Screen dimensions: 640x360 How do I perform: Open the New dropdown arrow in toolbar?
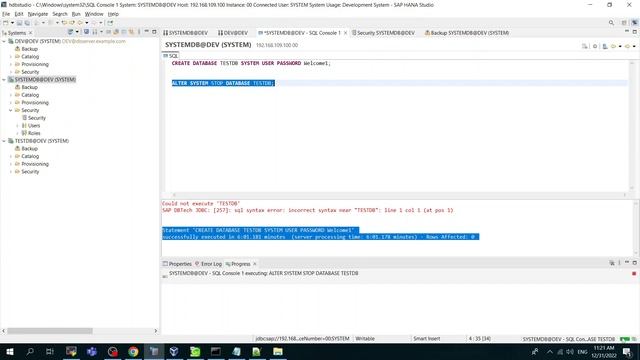point(12,23)
